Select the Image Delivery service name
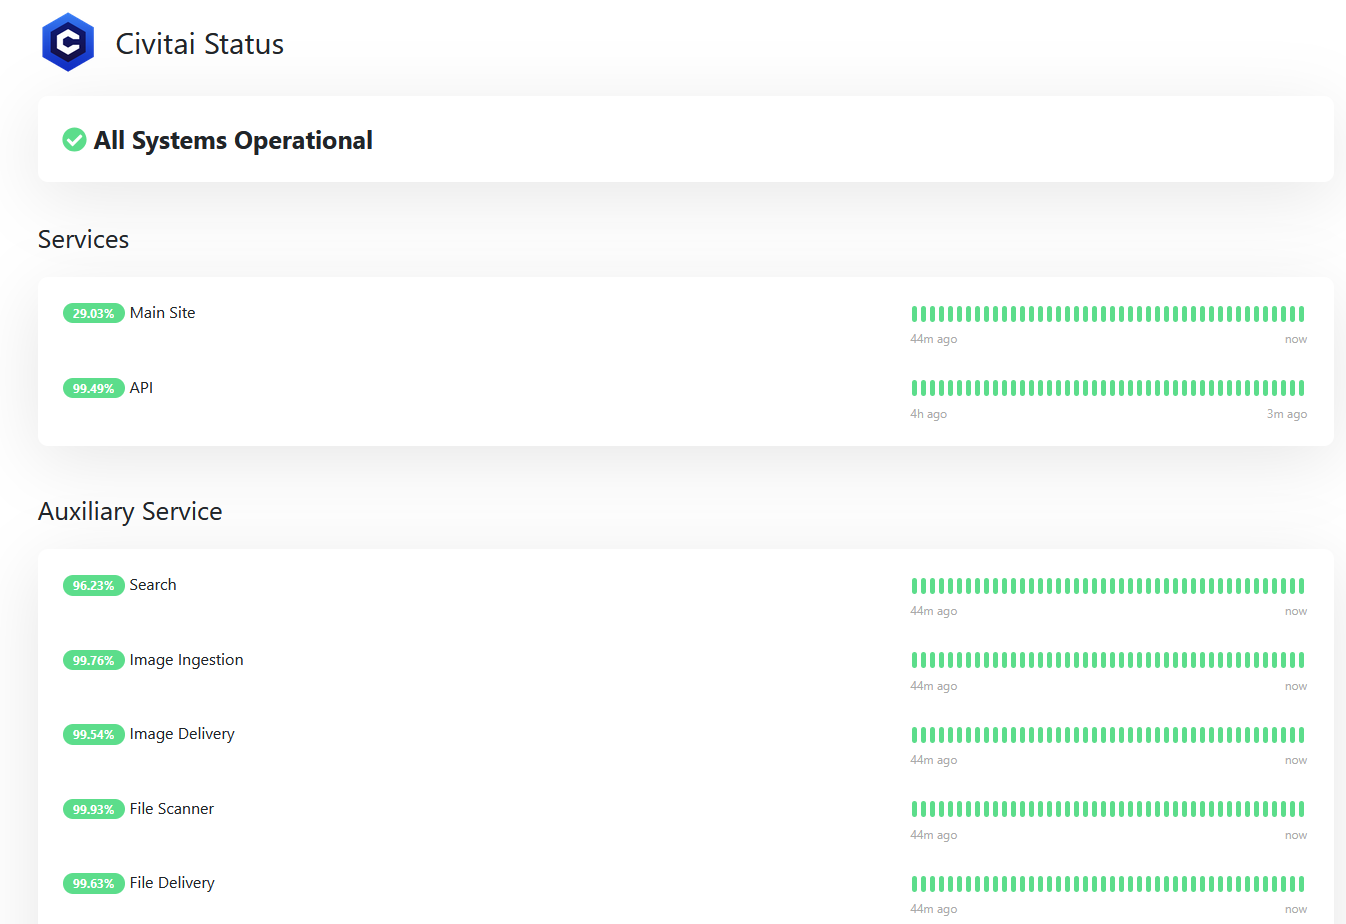The width and height of the screenshot is (1346, 924). pyautogui.click(x=182, y=734)
